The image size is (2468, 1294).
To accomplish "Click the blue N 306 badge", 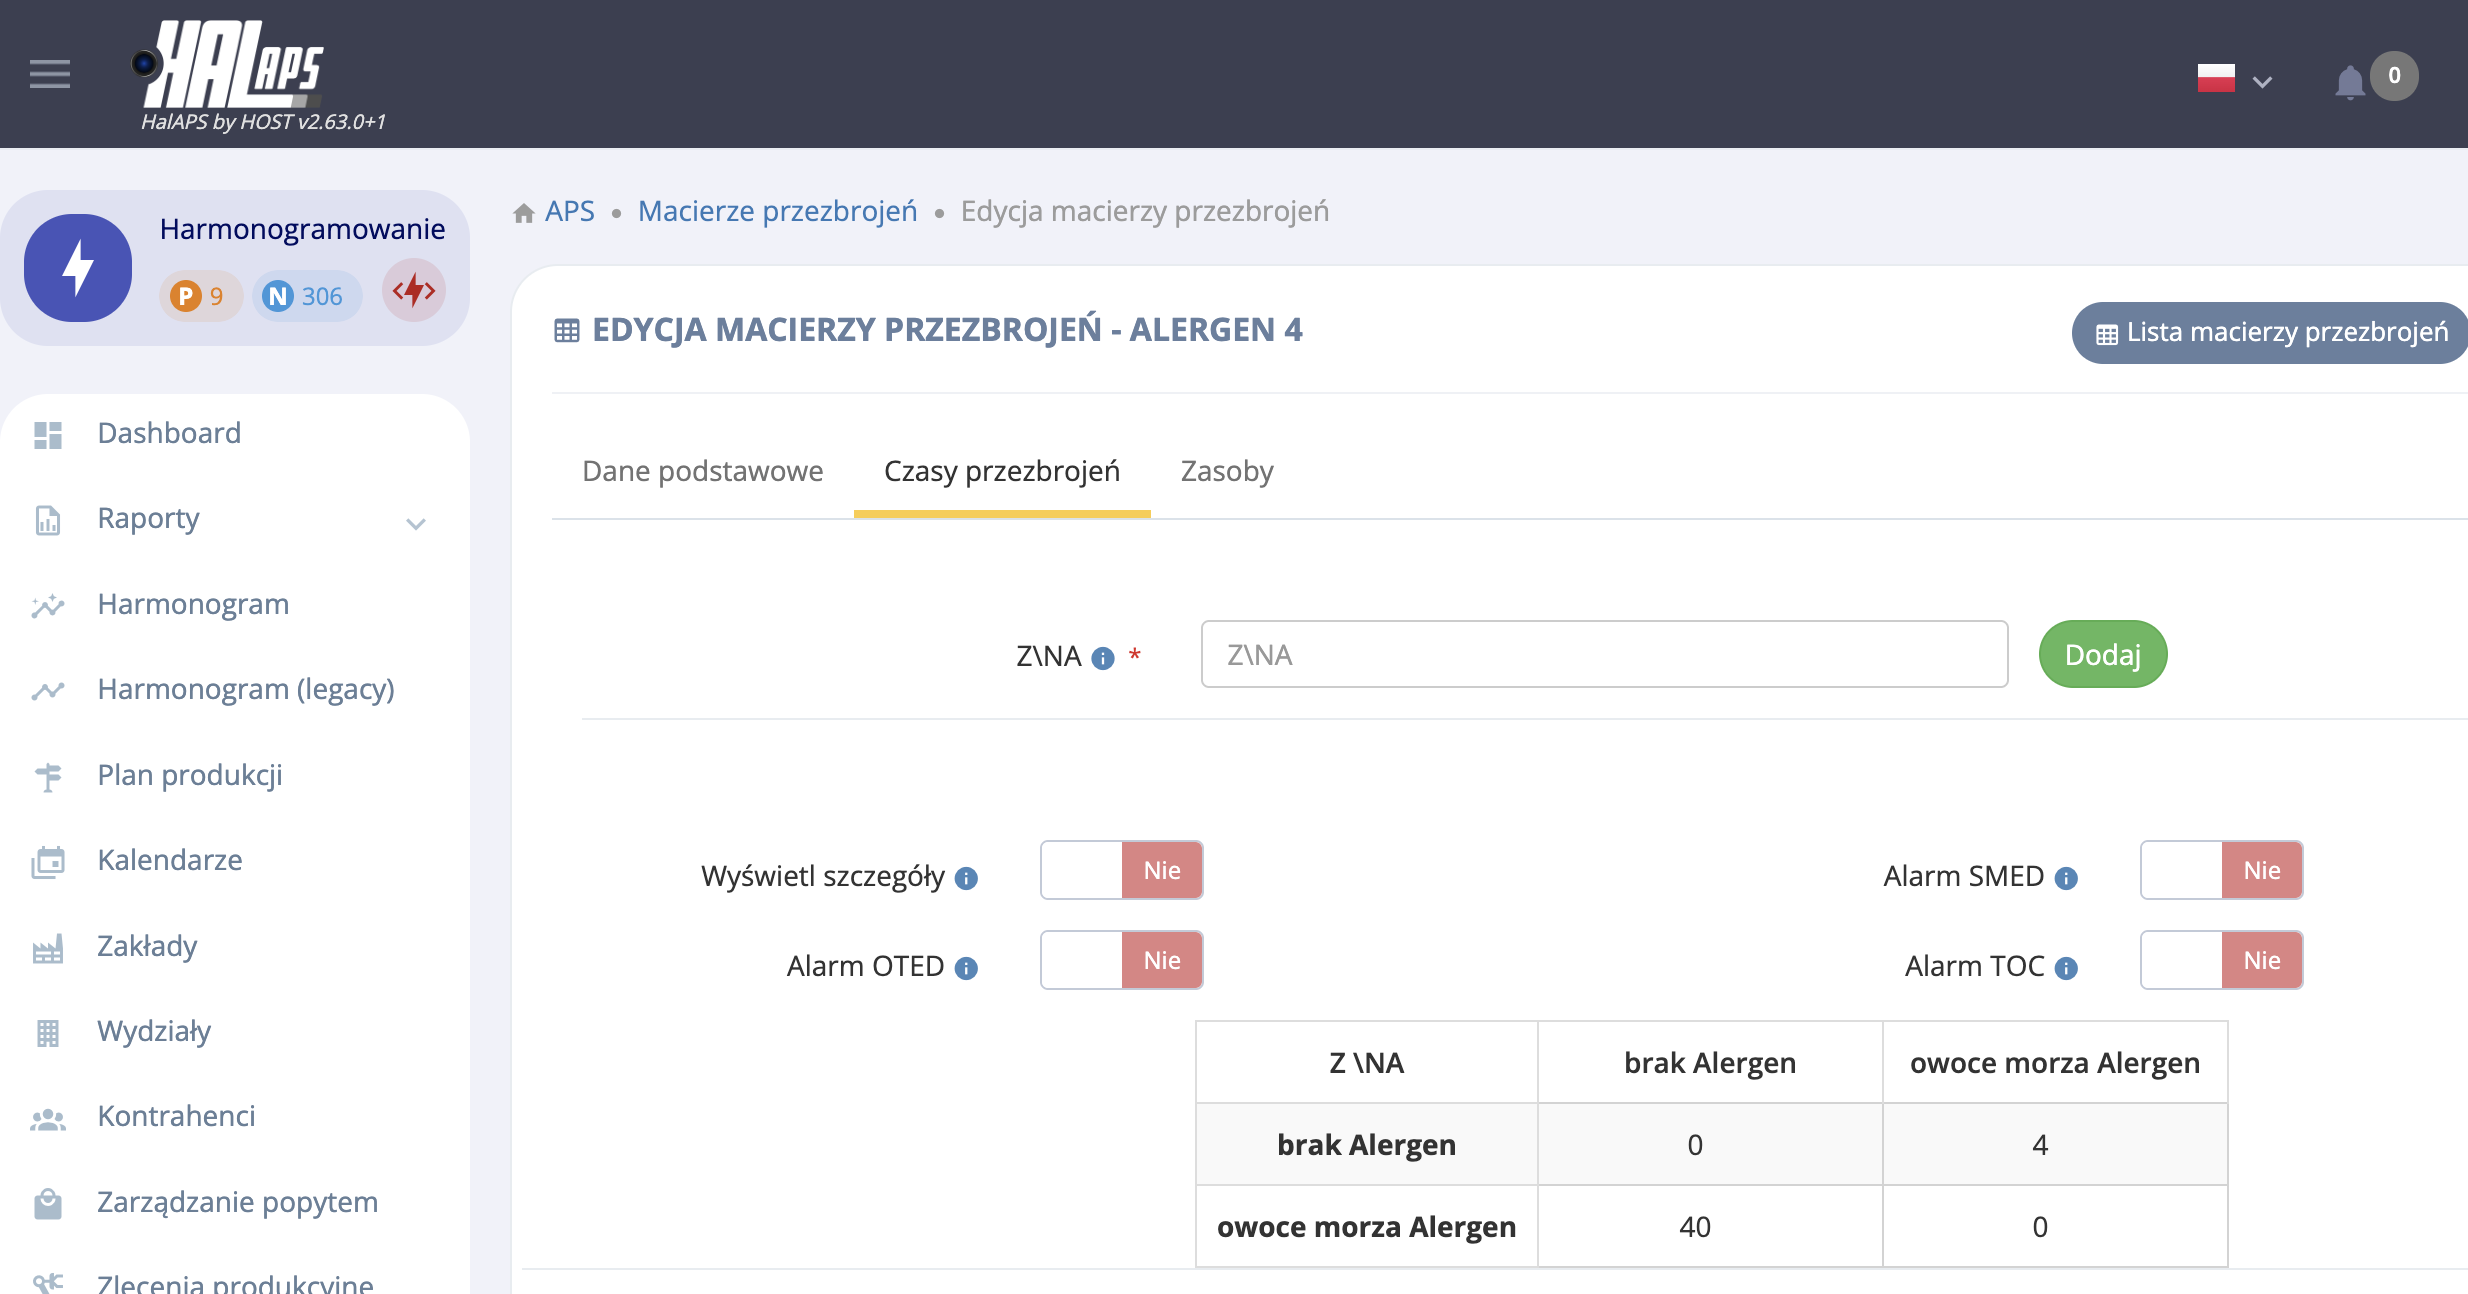I will tap(304, 296).
